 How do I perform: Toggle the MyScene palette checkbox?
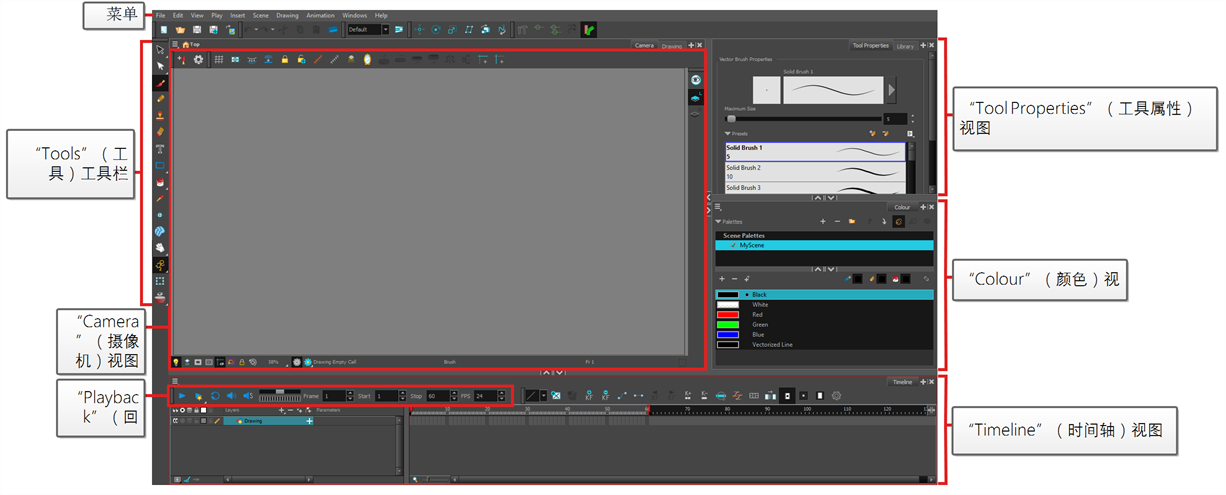pyautogui.click(x=733, y=245)
